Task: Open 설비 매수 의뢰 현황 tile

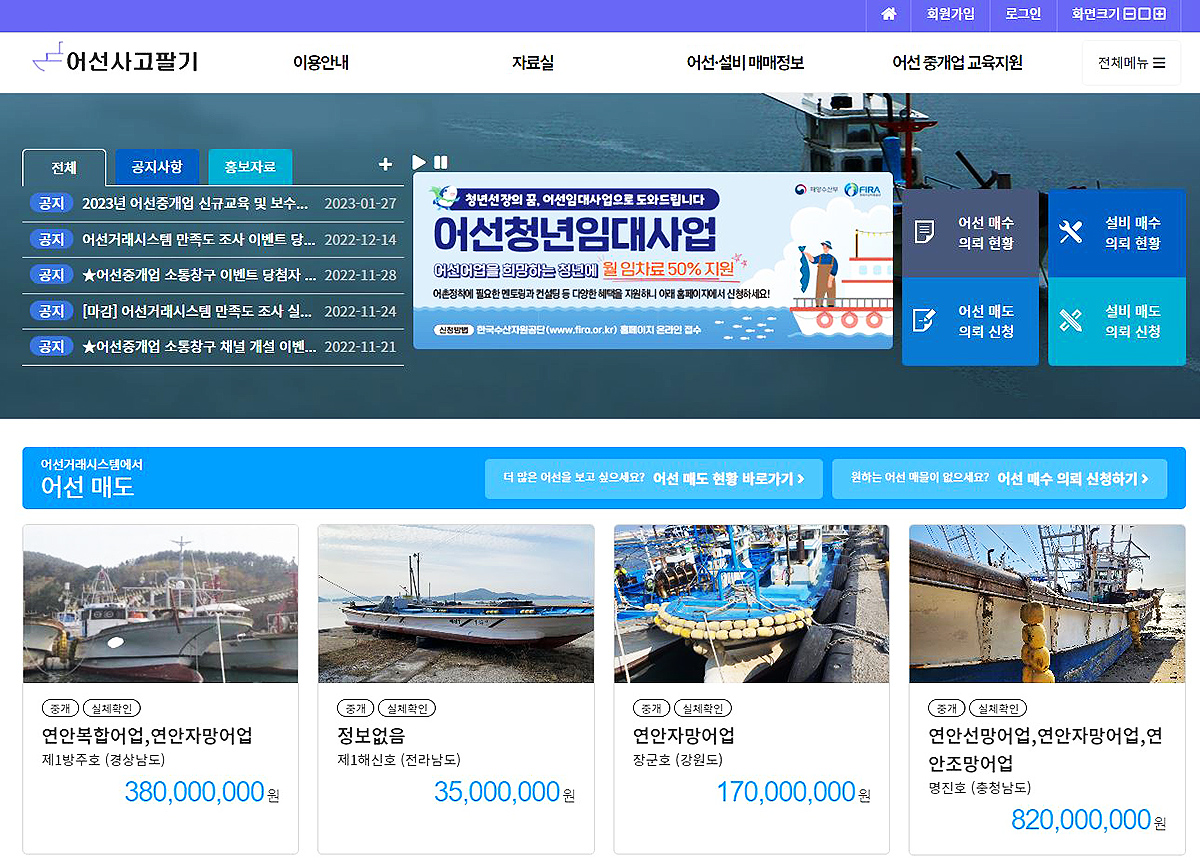Action: 1116,232
